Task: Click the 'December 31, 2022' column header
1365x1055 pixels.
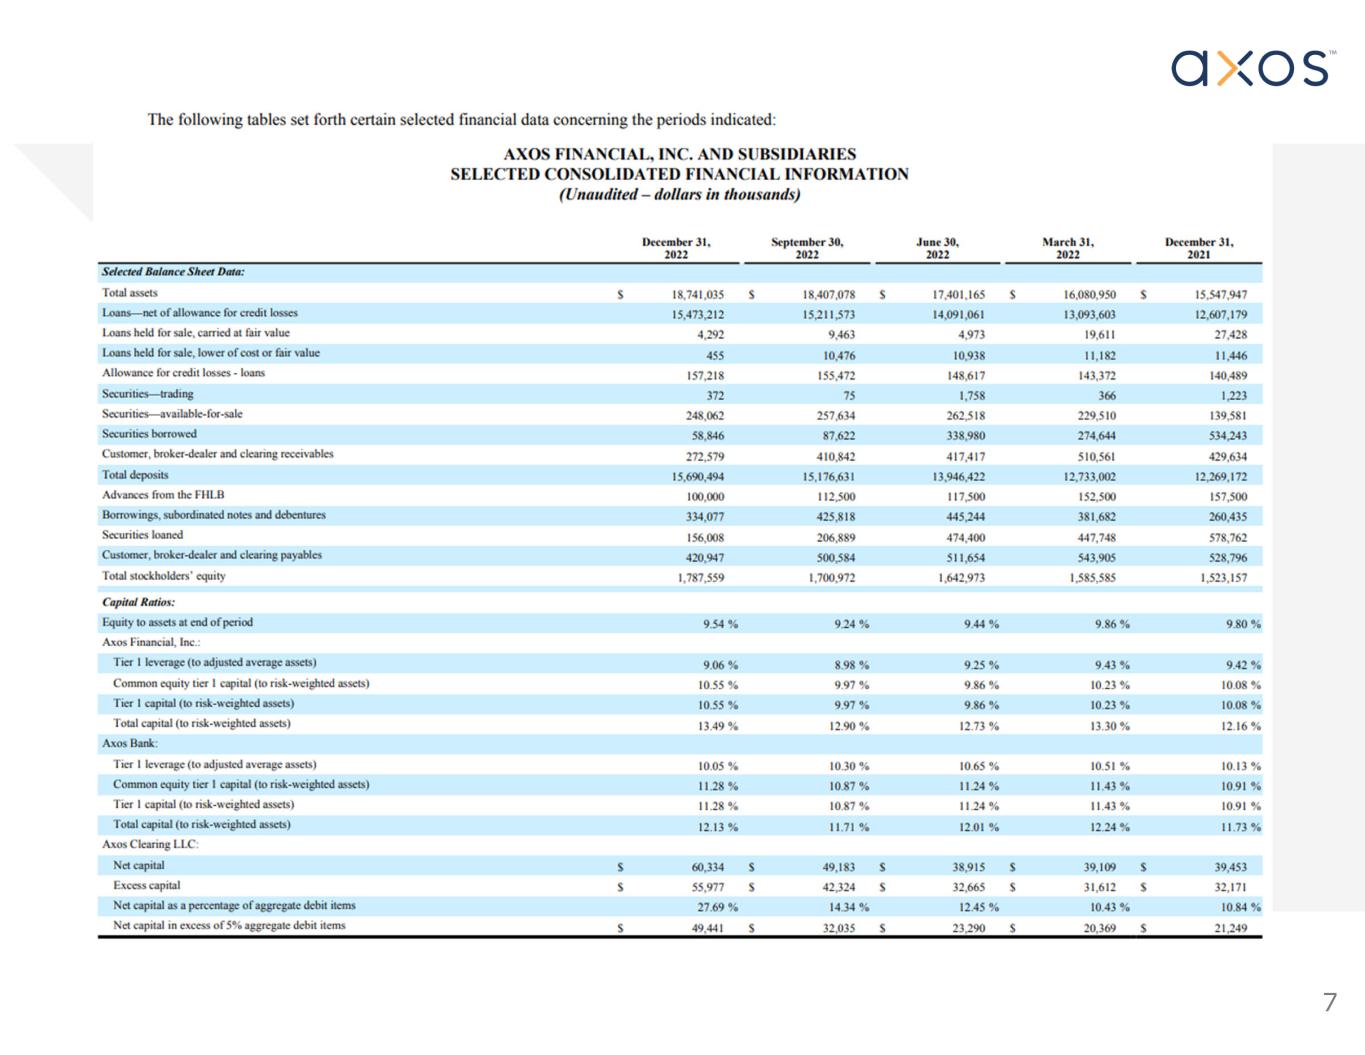Action: pyautogui.click(x=676, y=248)
